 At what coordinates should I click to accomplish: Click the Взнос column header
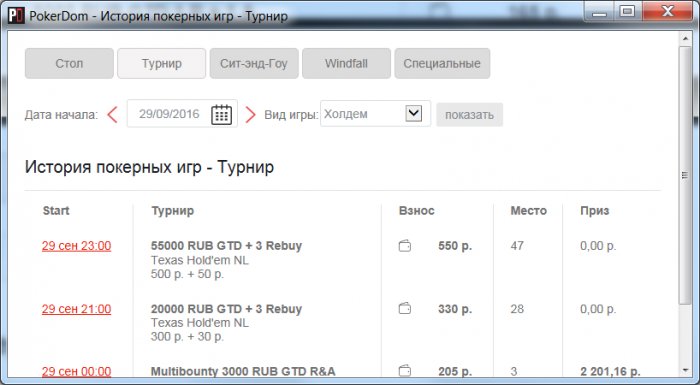417,210
